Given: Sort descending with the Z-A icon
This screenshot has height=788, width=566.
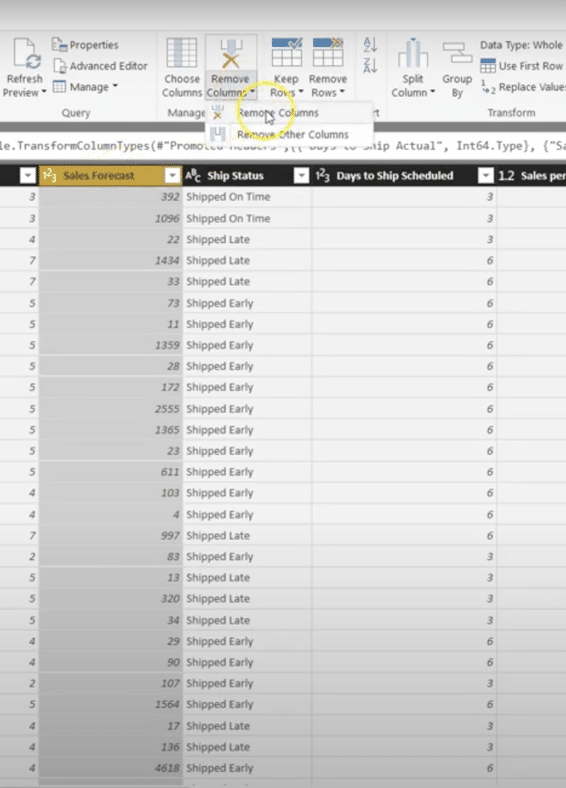Looking at the screenshot, I should tap(370, 65).
